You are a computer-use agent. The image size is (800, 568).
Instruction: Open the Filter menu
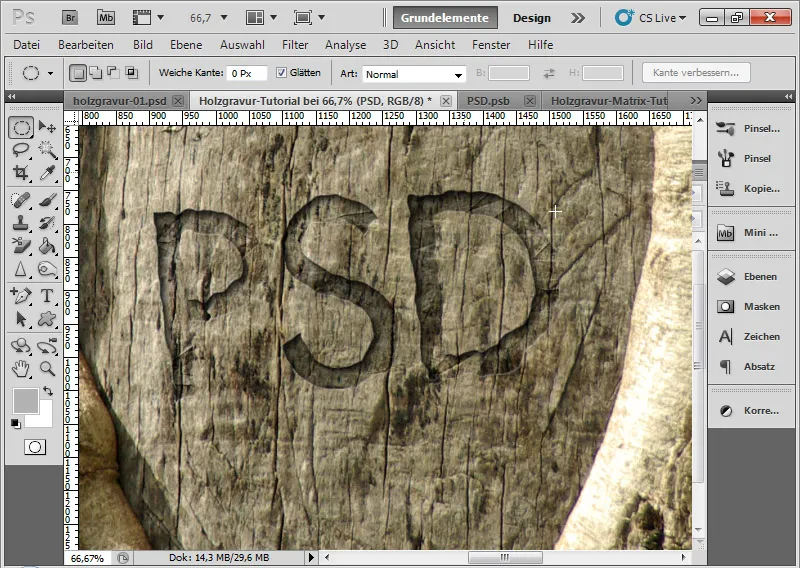point(295,45)
